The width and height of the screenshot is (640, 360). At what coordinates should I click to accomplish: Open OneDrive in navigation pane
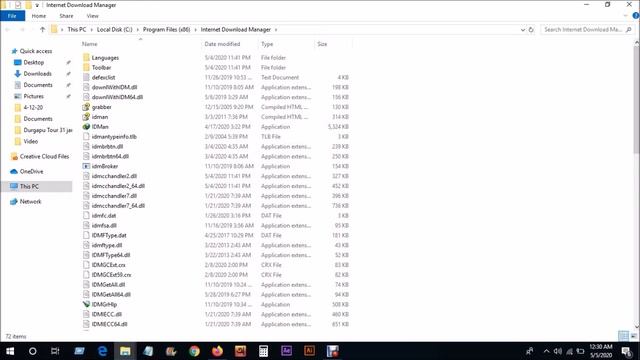tap(31, 171)
